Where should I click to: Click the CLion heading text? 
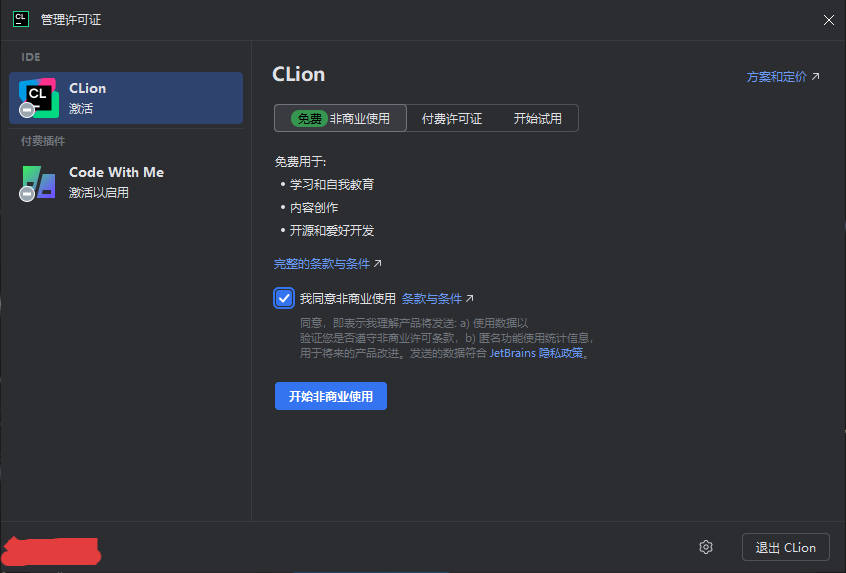pyautogui.click(x=298, y=74)
